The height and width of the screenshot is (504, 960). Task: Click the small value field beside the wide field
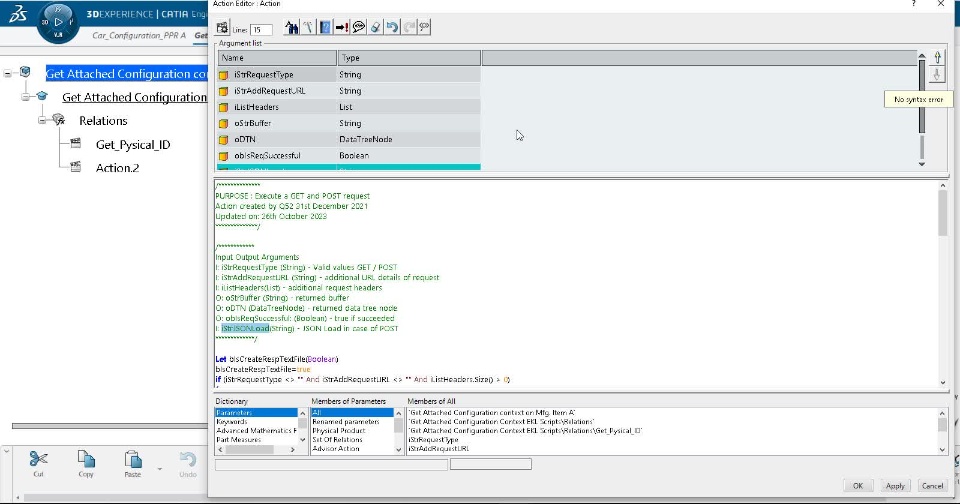click(490, 465)
